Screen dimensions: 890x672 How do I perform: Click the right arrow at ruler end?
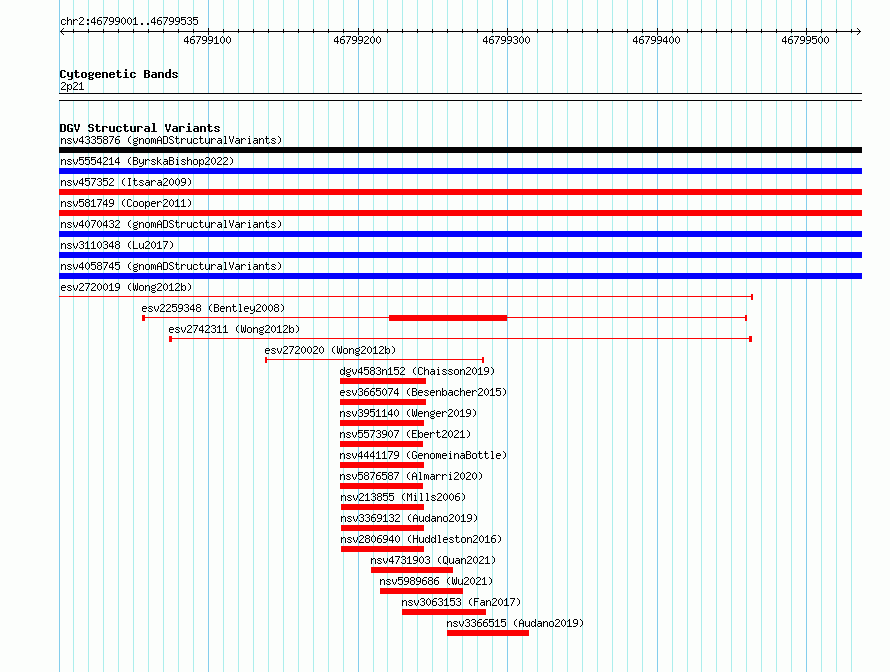(858, 32)
